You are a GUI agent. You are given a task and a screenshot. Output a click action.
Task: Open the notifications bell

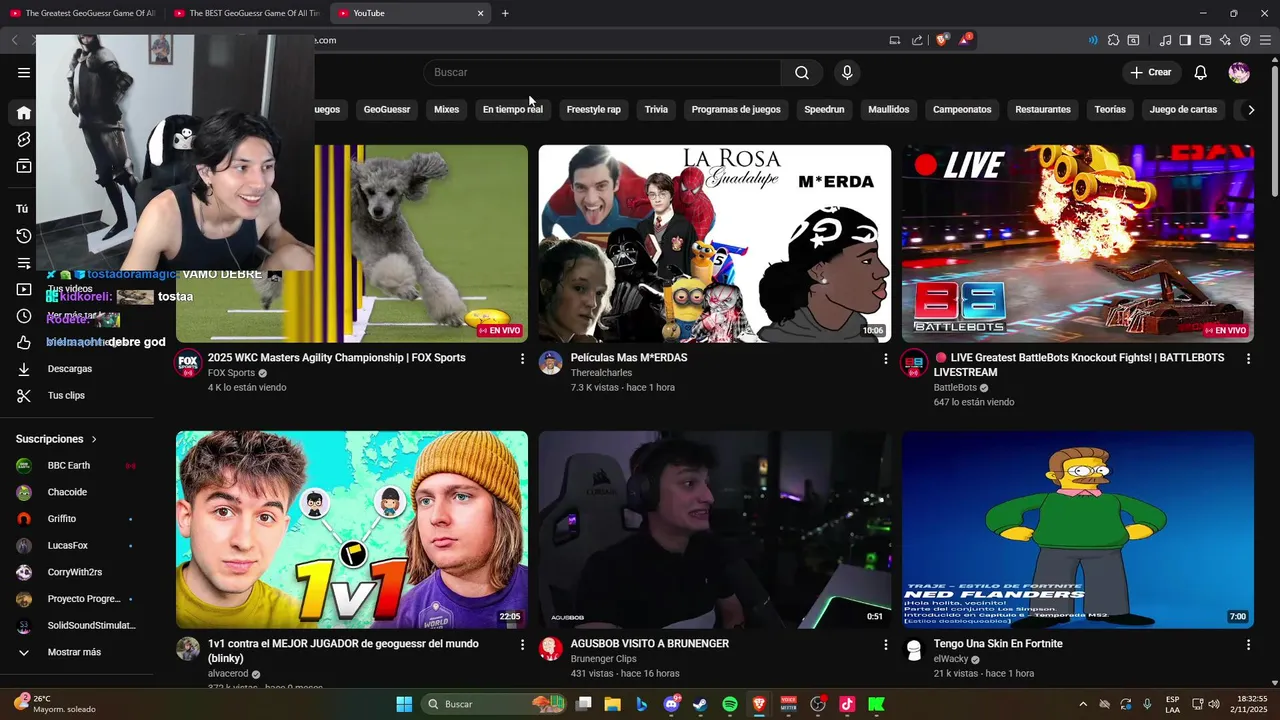[x=1201, y=72]
